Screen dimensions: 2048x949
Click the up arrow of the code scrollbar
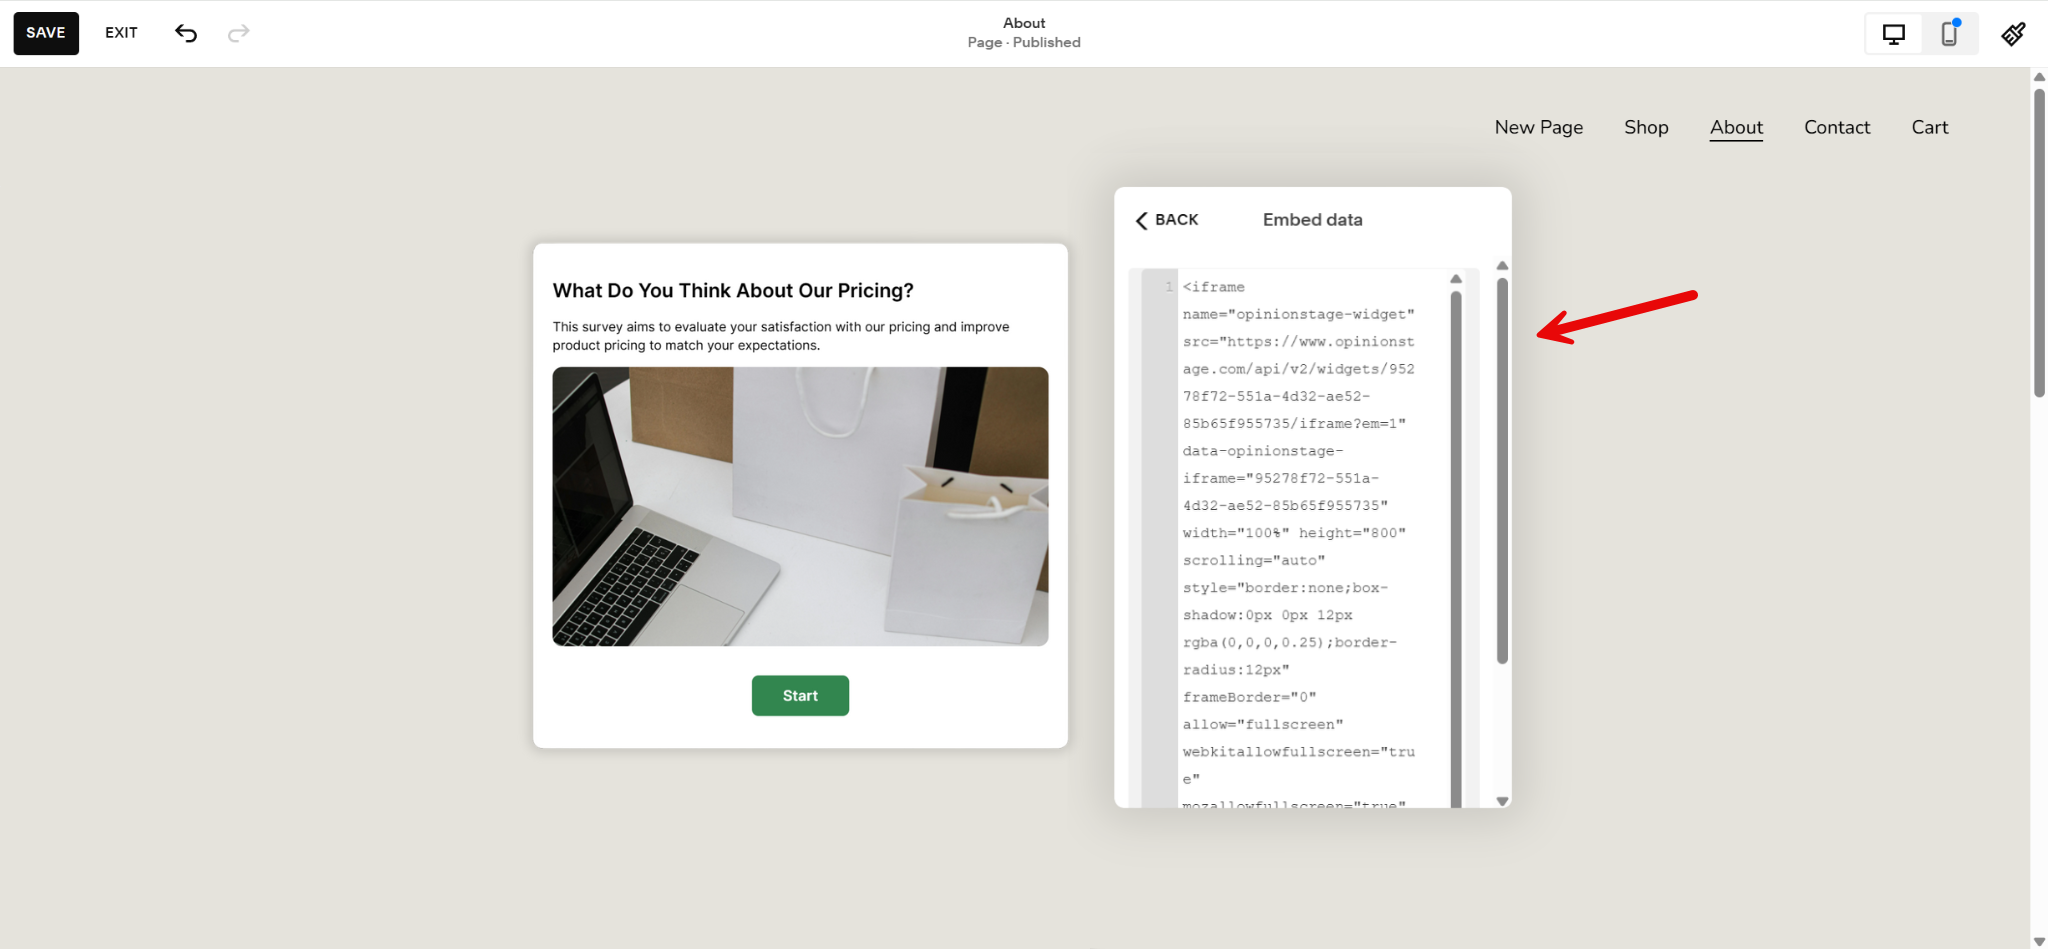click(x=1457, y=278)
